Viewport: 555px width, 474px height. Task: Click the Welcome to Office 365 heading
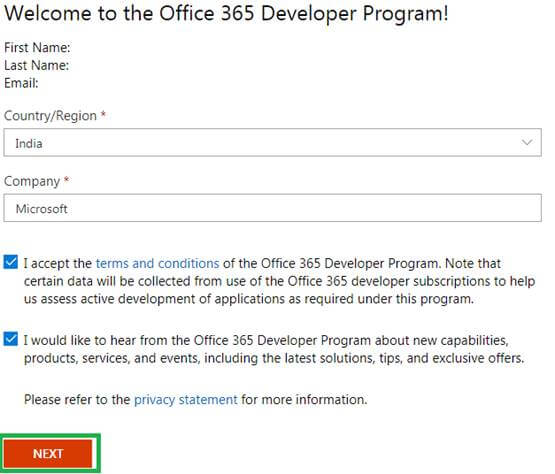tap(226, 13)
